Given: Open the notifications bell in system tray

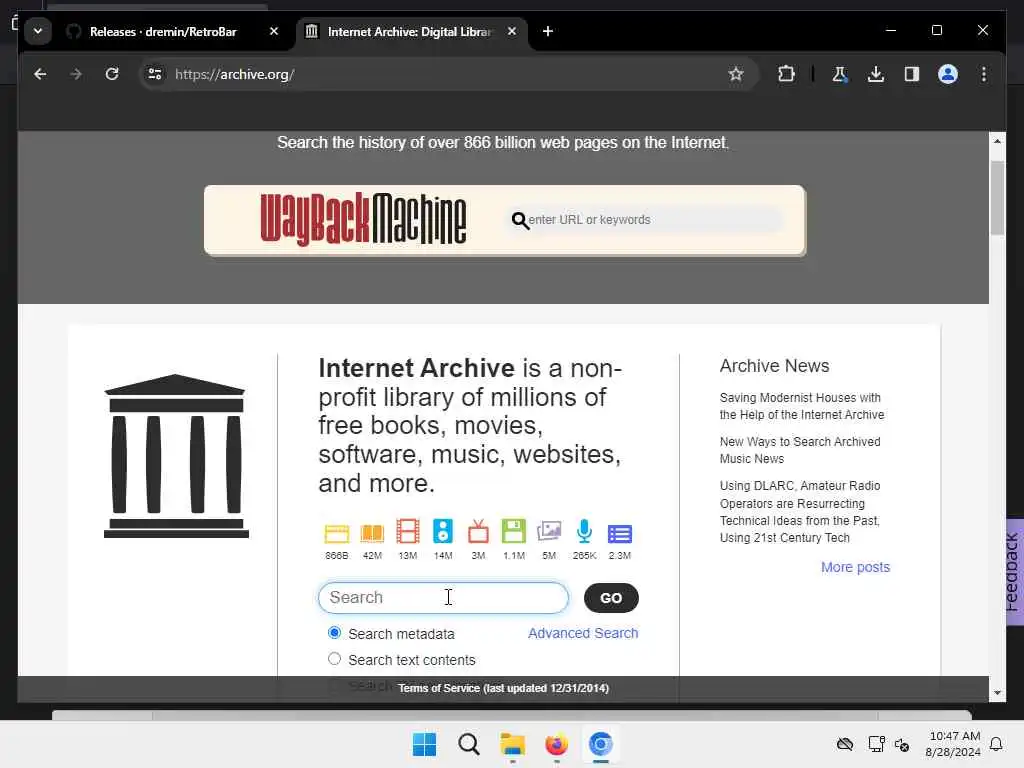Looking at the screenshot, I should (996, 744).
